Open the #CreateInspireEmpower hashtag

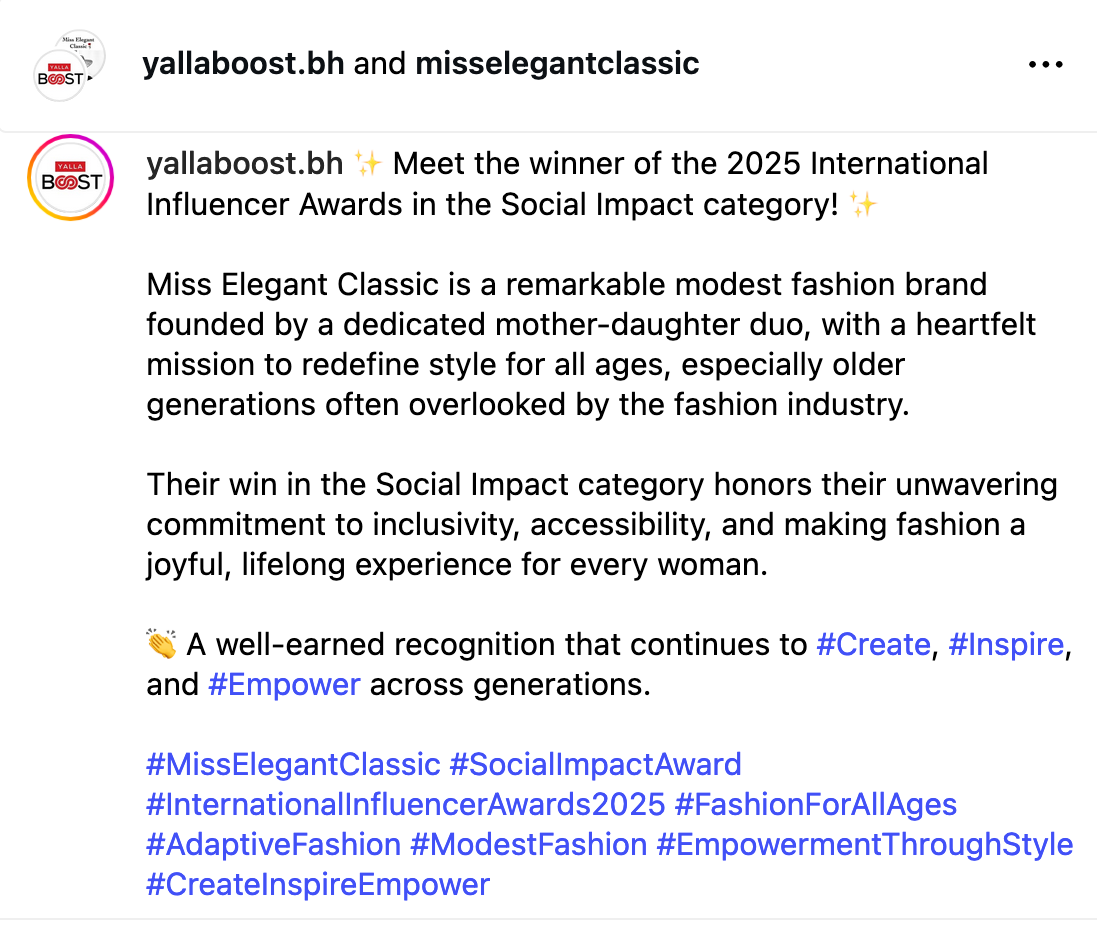(318, 885)
